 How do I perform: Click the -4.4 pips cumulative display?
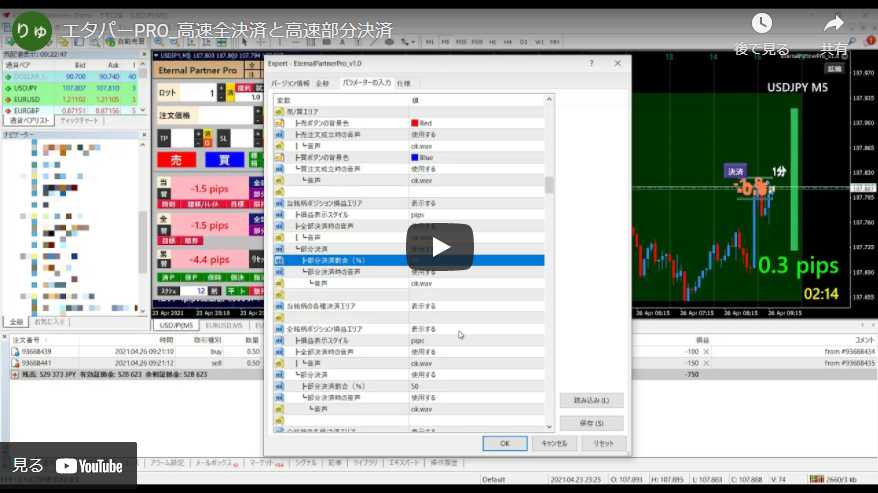point(209,259)
